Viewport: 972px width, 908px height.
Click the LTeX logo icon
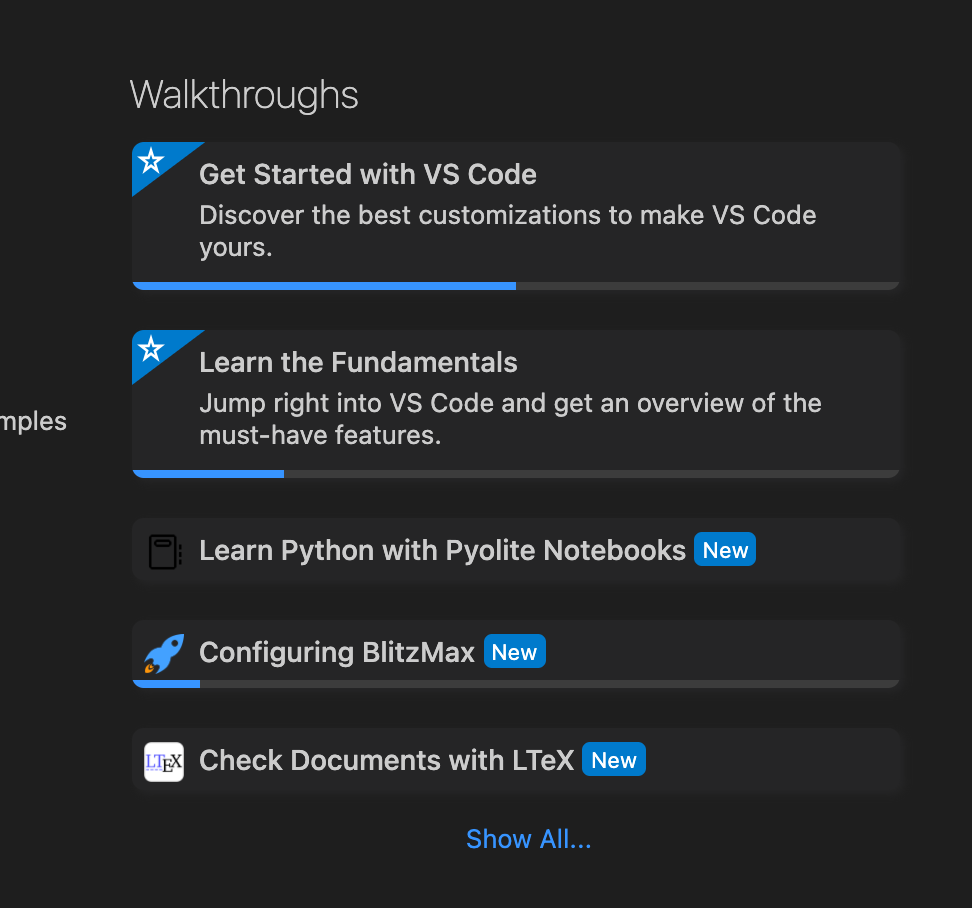point(164,761)
